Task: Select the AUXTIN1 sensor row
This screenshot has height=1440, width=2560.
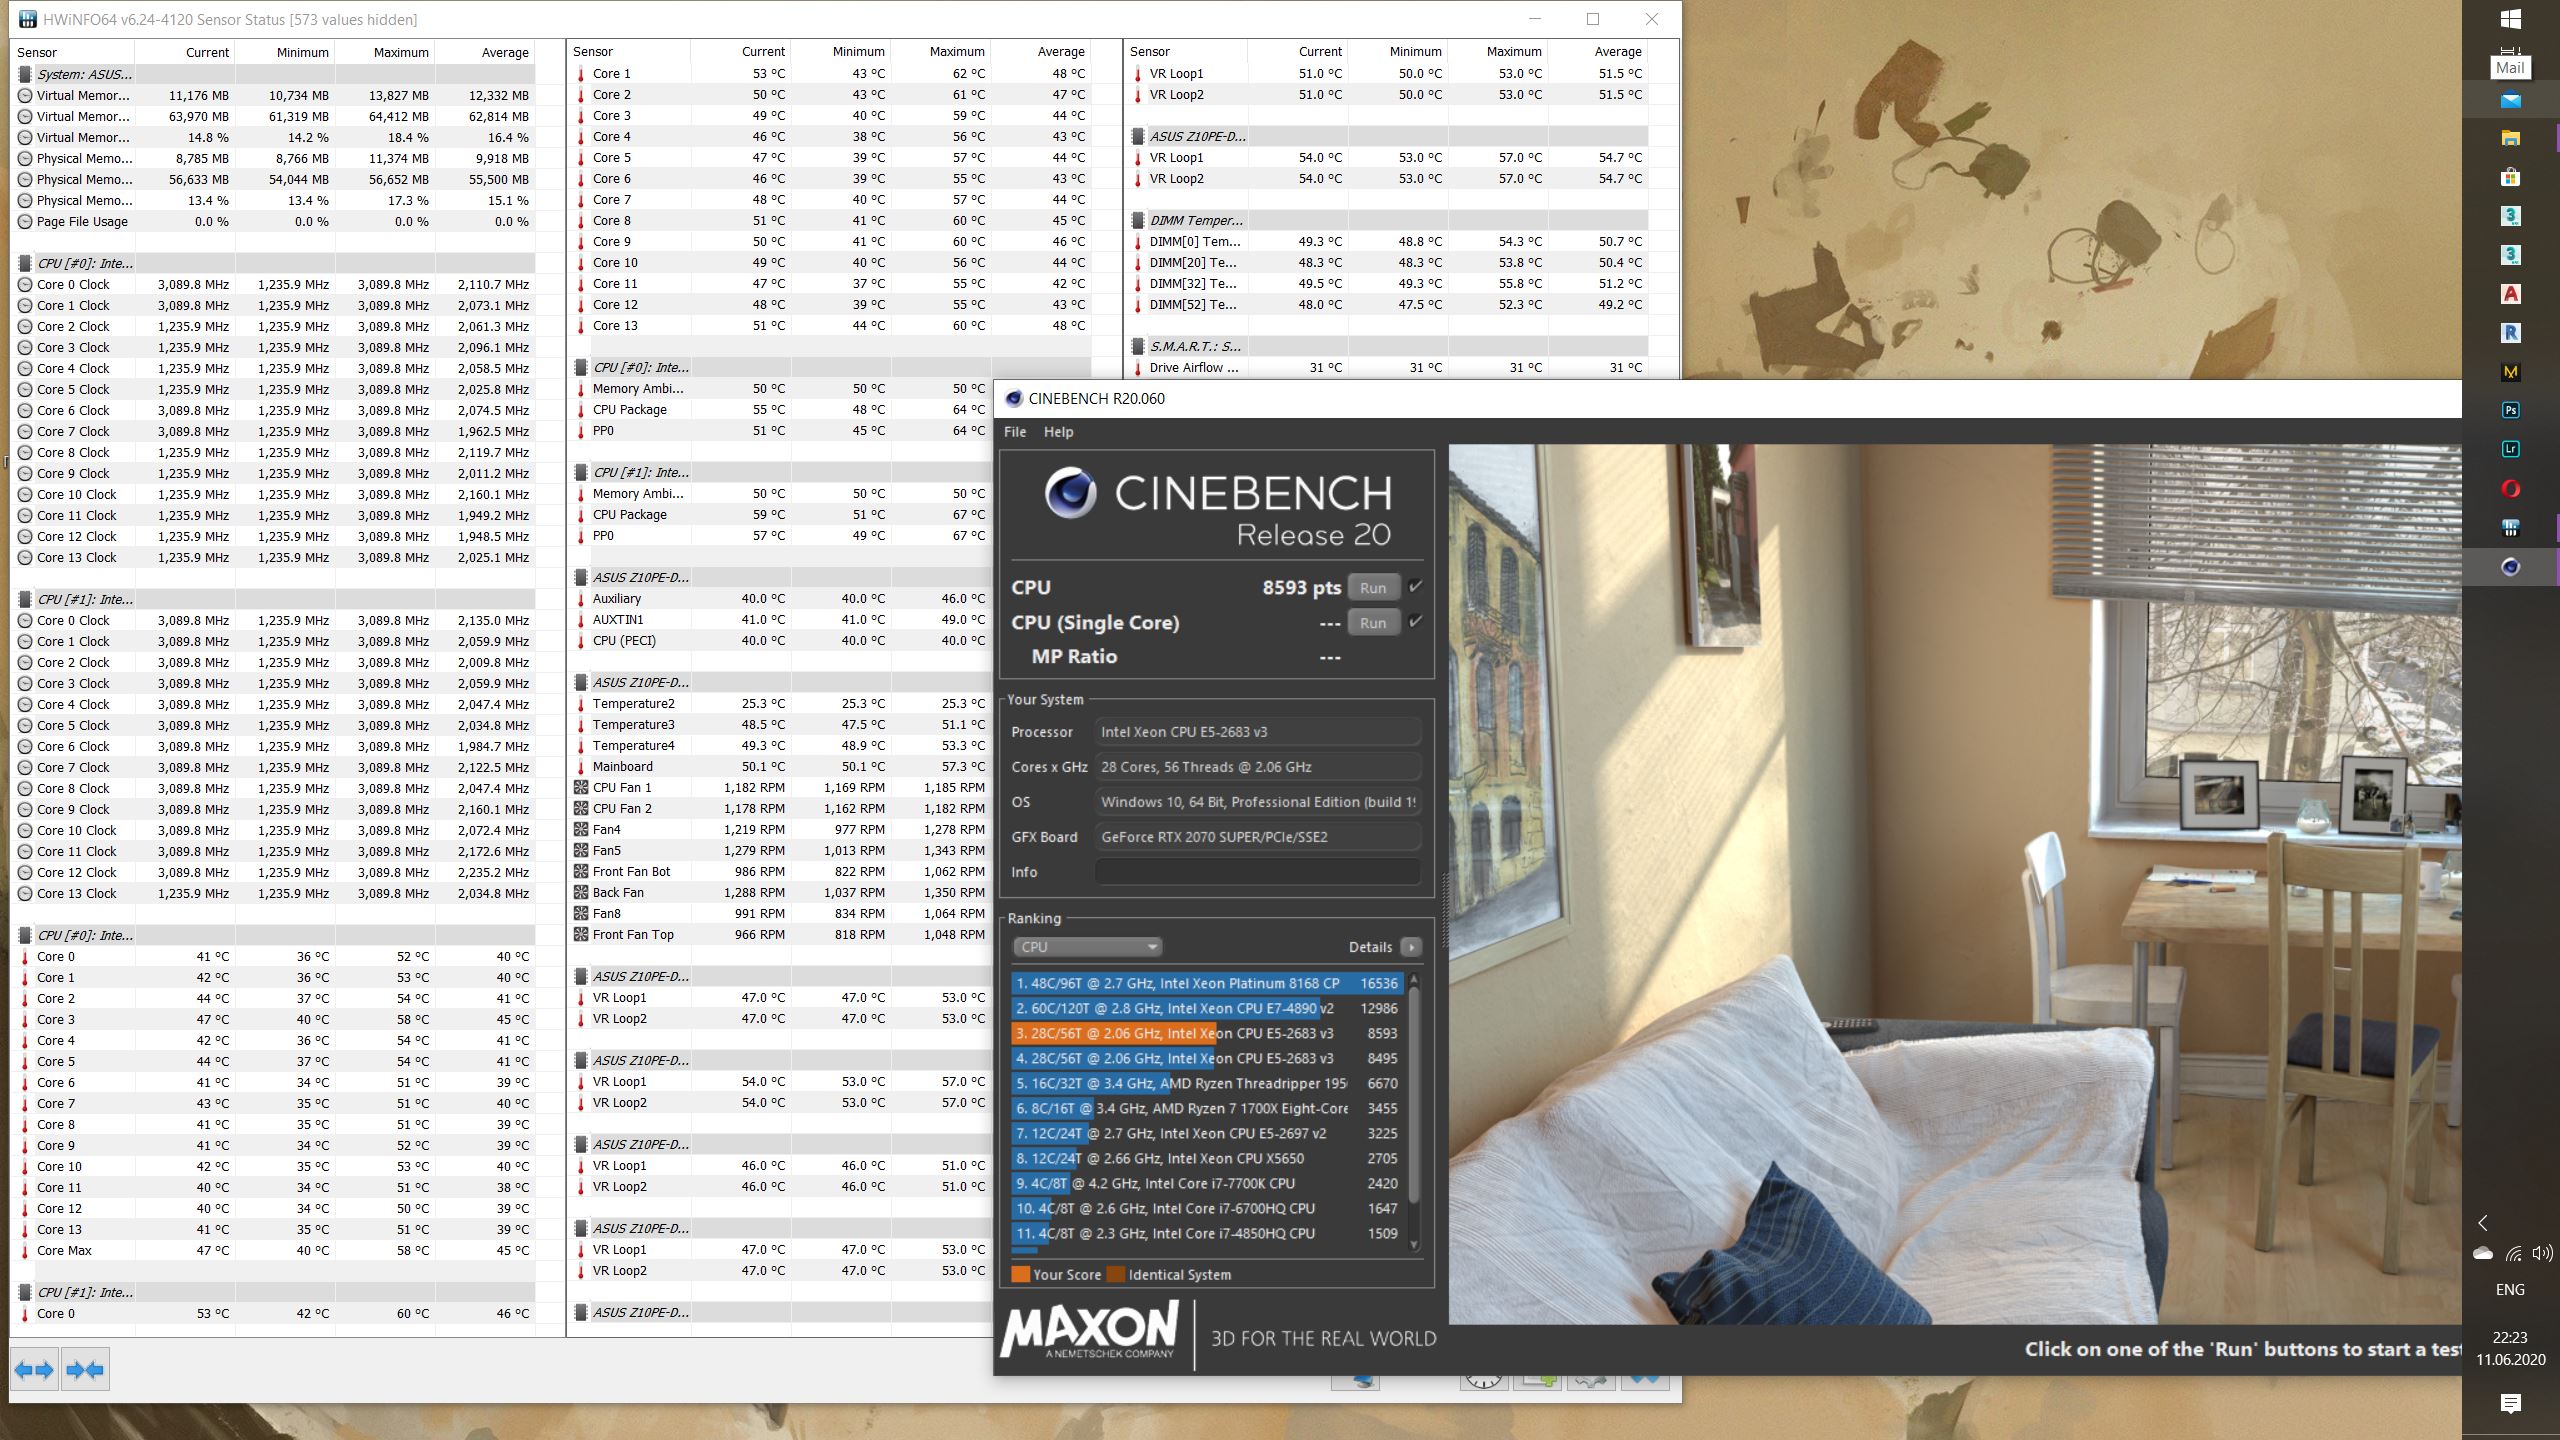Action: [781, 619]
